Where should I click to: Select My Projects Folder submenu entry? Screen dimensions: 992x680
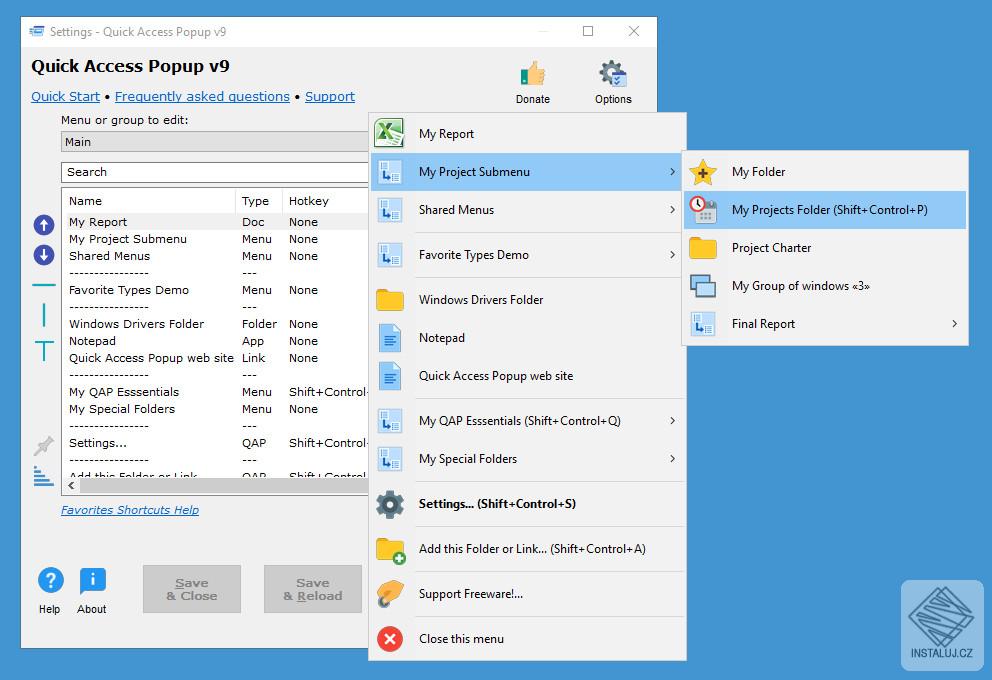click(x=825, y=210)
